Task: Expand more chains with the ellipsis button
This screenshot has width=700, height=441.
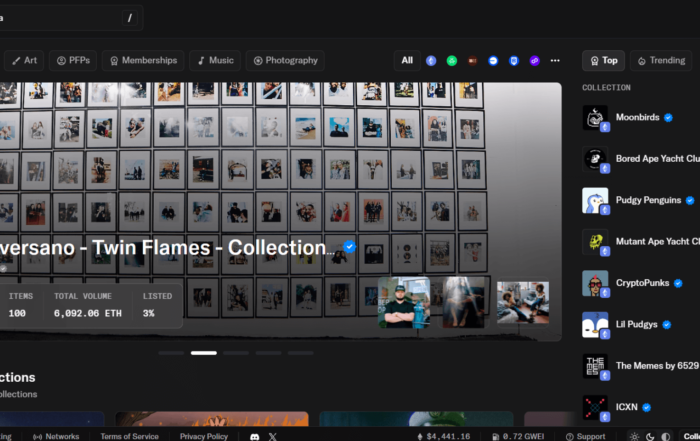Action: 555,61
